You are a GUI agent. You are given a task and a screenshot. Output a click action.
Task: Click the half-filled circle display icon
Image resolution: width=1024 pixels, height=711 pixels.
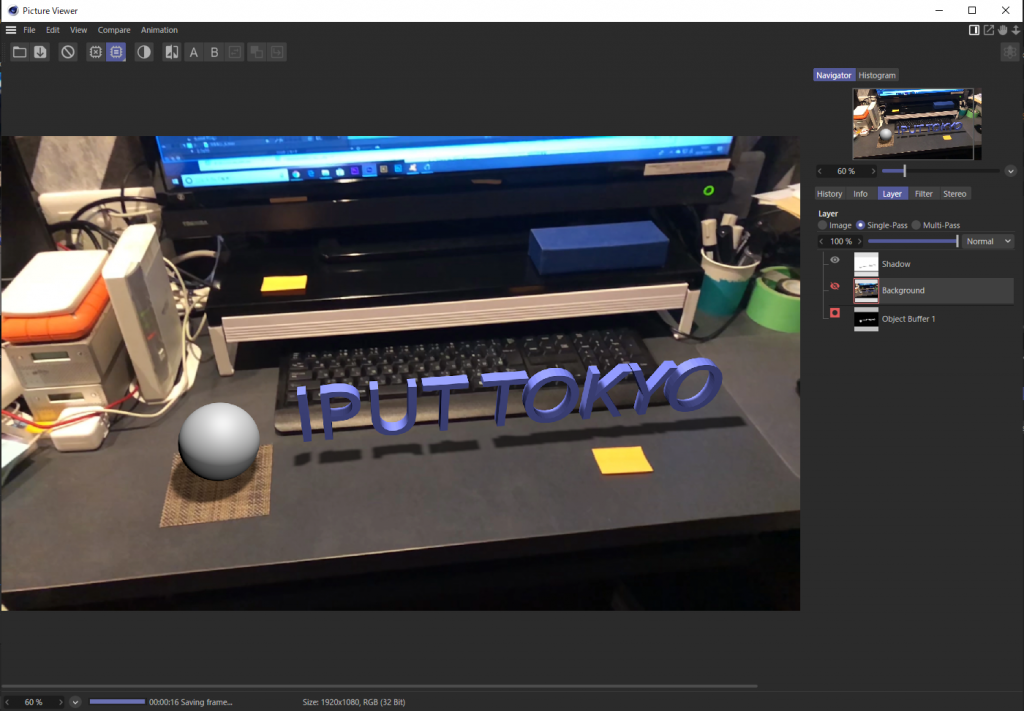144,52
